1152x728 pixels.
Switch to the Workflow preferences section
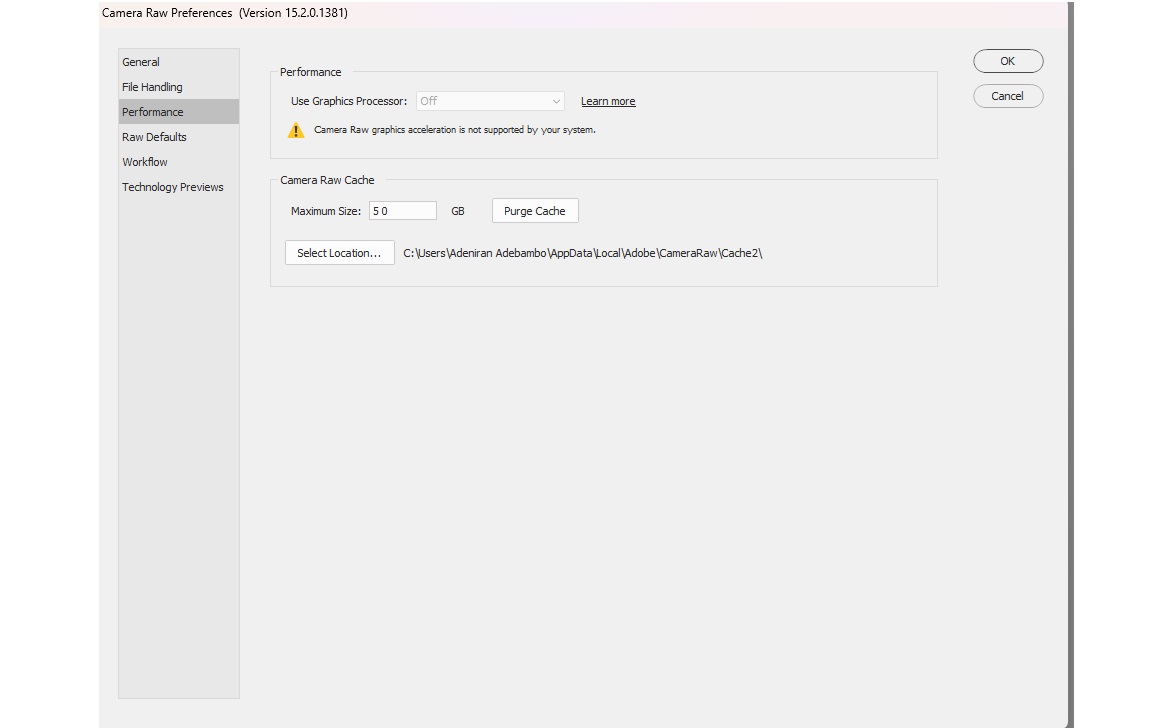click(x=144, y=161)
